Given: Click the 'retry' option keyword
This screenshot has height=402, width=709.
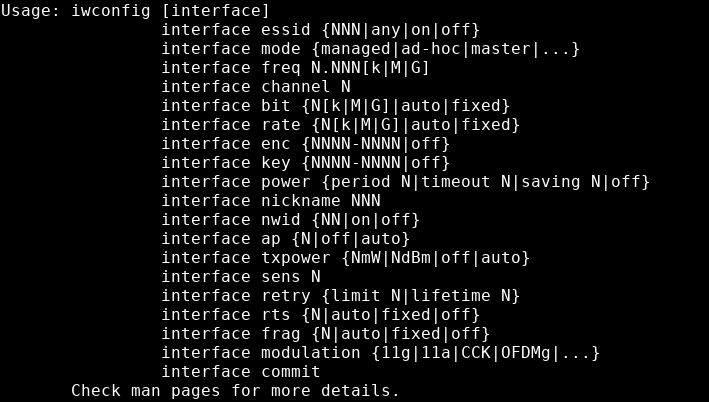Looking at the screenshot, I should pos(285,296).
